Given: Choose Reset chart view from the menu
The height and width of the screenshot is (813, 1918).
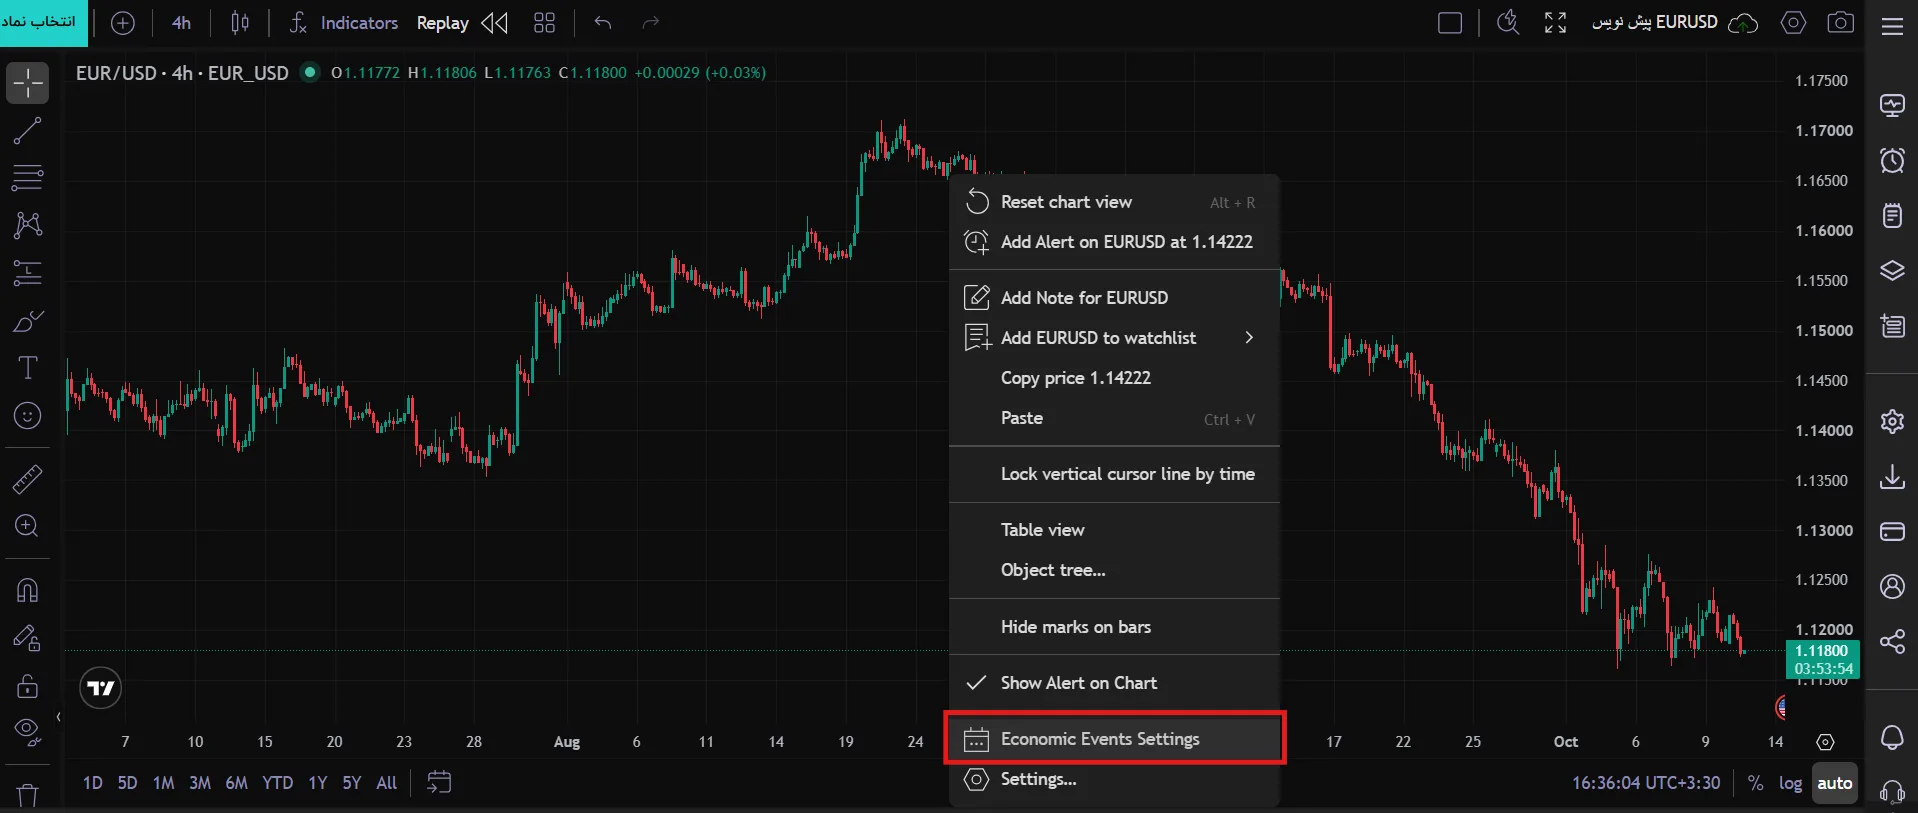Looking at the screenshot, I should (x=1114, y=202).
